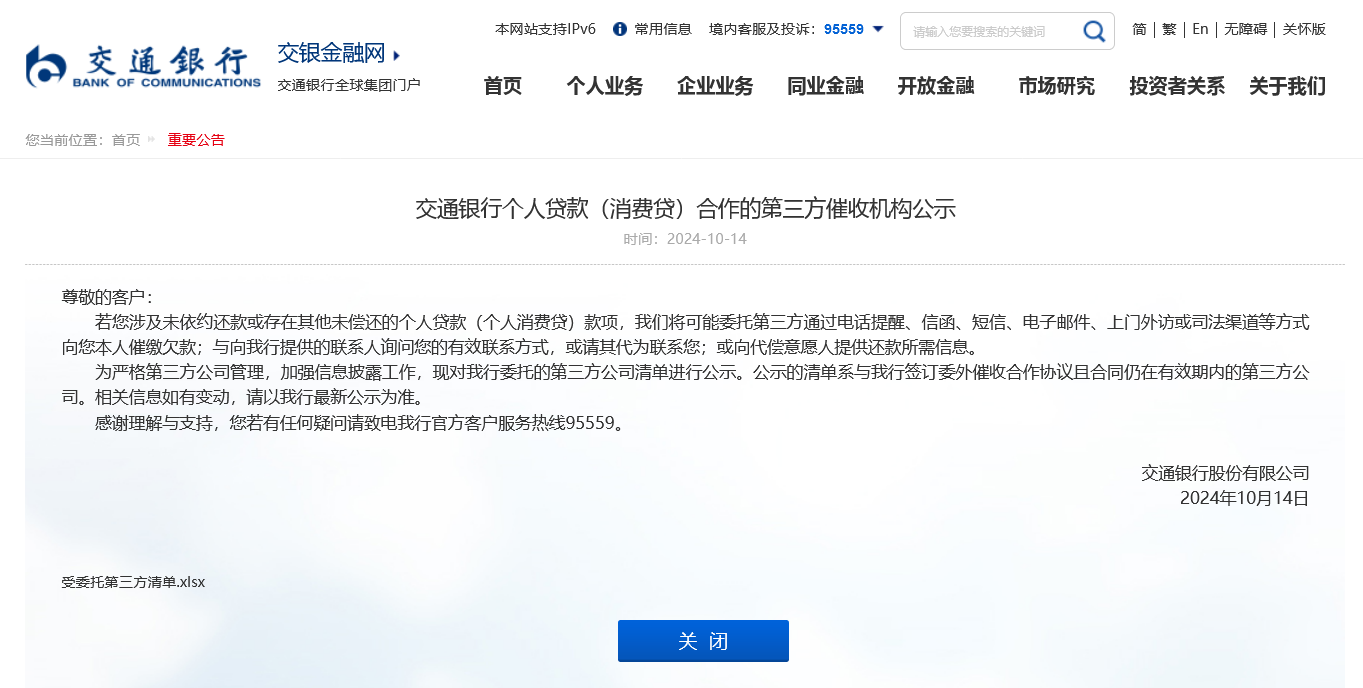The image size is (1363, 688).
Task: Open the 企业业务 menu
Action: 715,86
